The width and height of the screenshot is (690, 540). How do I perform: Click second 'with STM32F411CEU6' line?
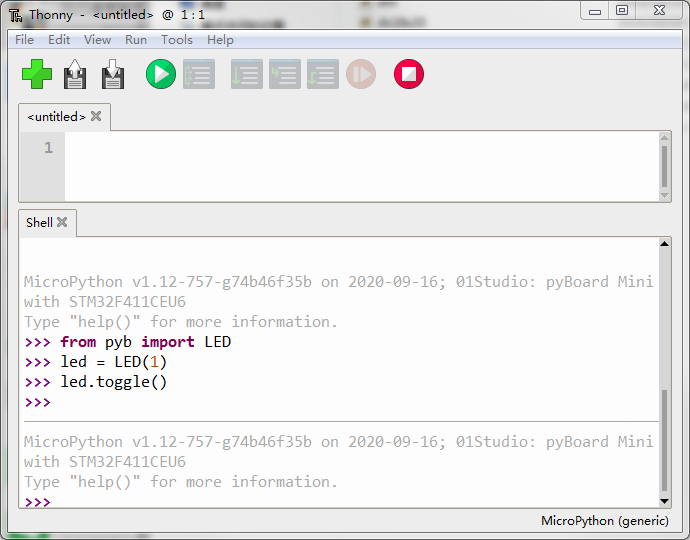pos(105,462)
